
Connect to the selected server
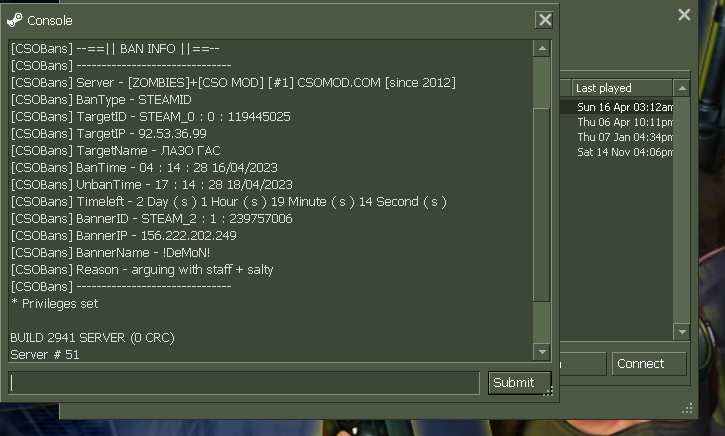[649, 364]
